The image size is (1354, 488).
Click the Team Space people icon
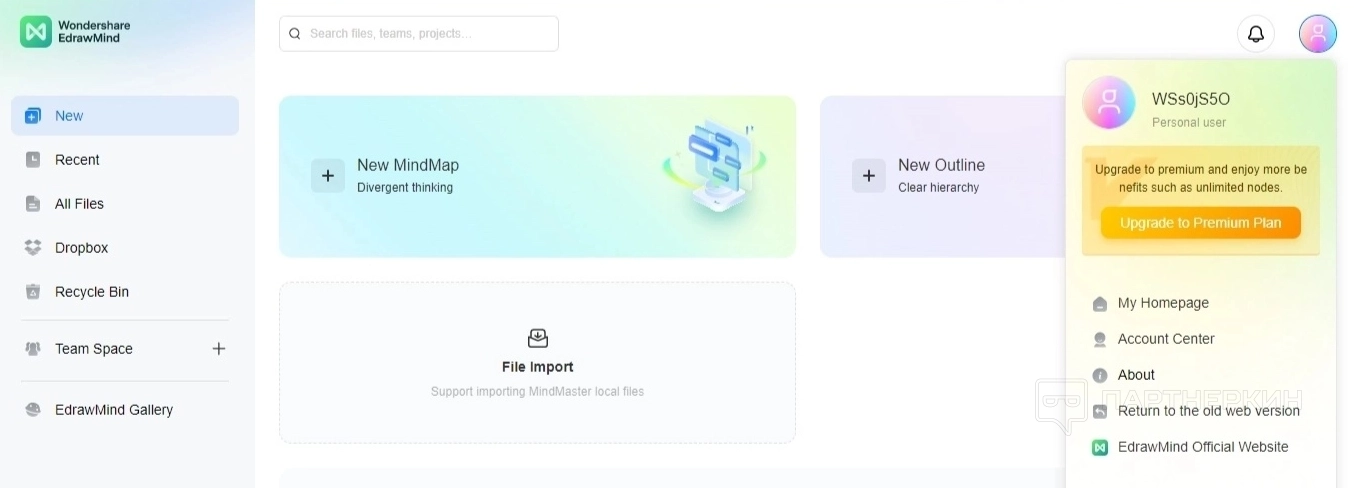click(33, 349)
